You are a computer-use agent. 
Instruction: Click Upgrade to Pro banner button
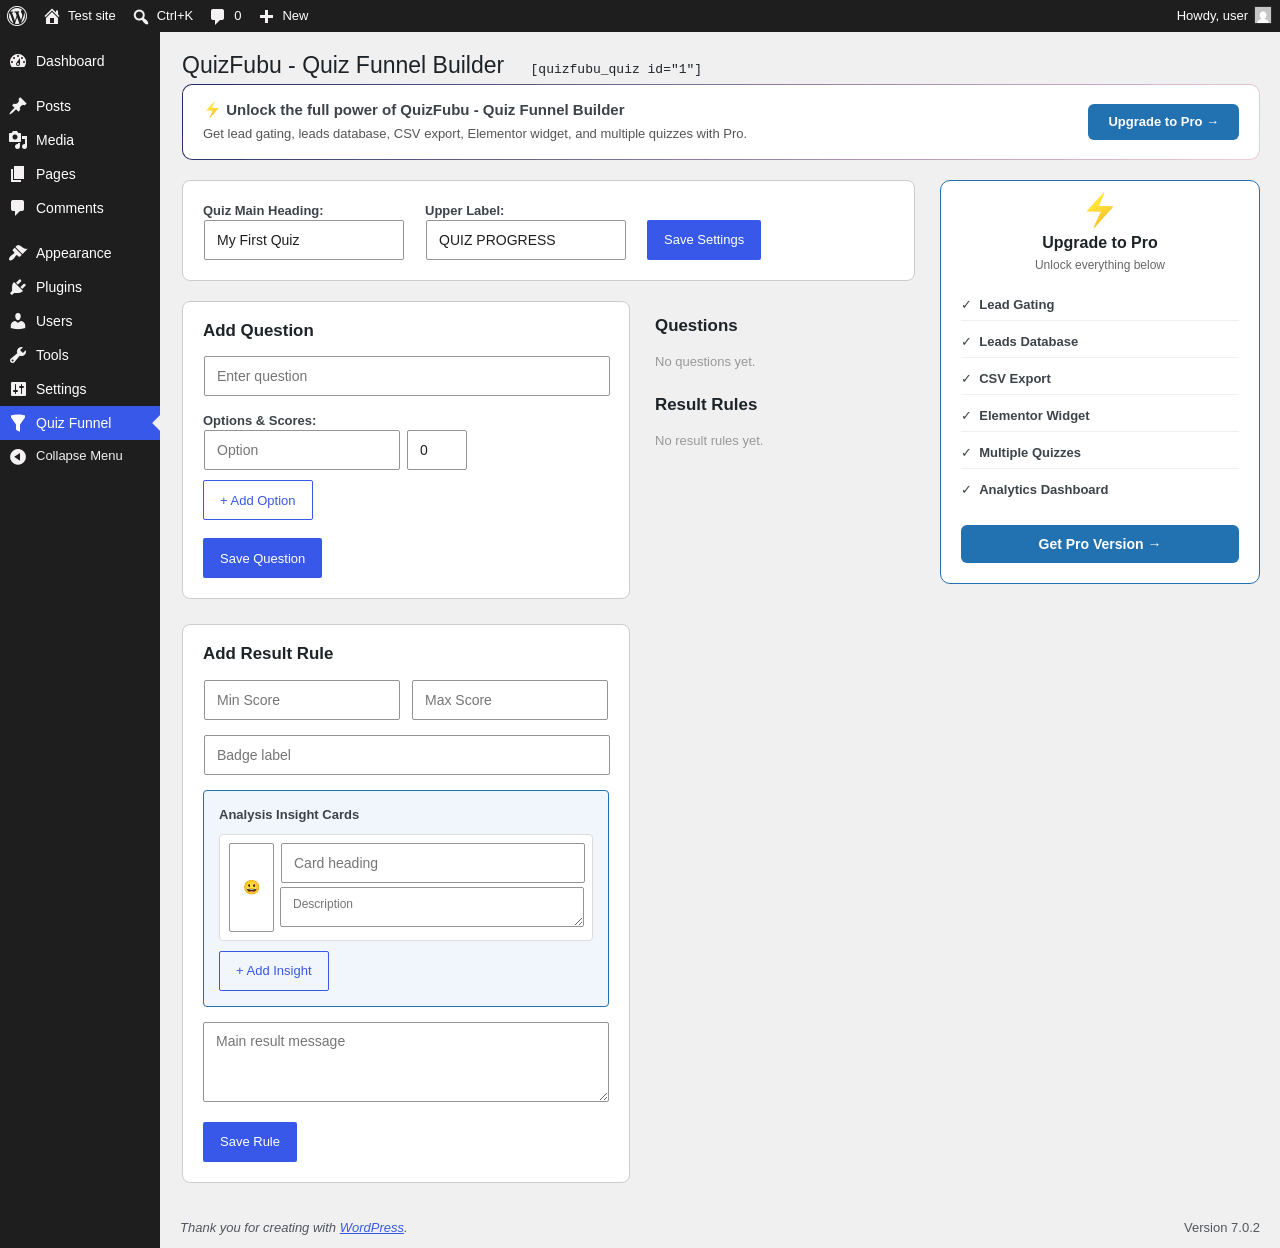point(1163,122)
